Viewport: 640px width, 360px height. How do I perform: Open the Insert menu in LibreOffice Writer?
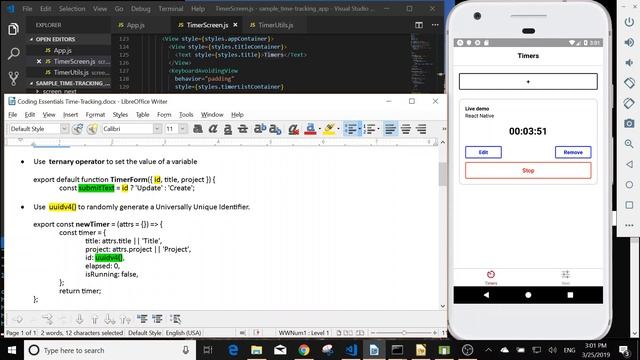click(x=70, y=115)
